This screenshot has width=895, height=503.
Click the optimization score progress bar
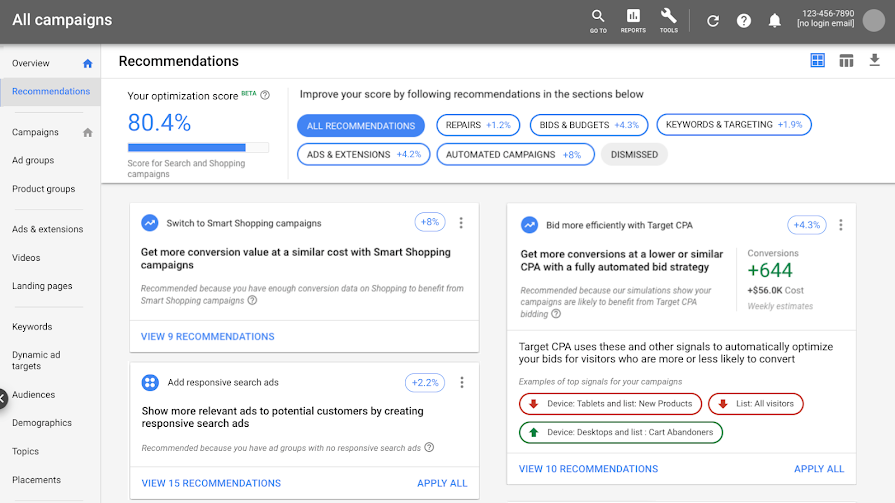click(198, 148)
